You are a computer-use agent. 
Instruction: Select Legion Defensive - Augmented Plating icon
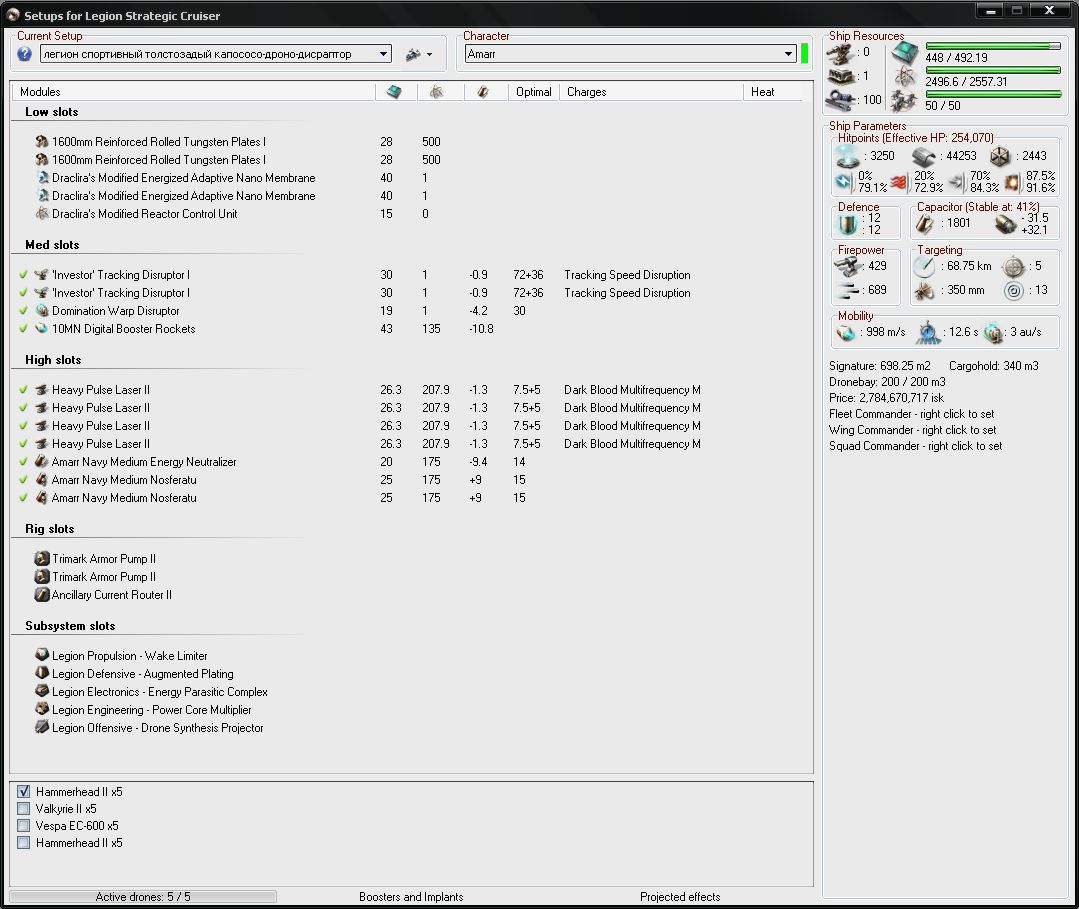click(x=42, y=673)
